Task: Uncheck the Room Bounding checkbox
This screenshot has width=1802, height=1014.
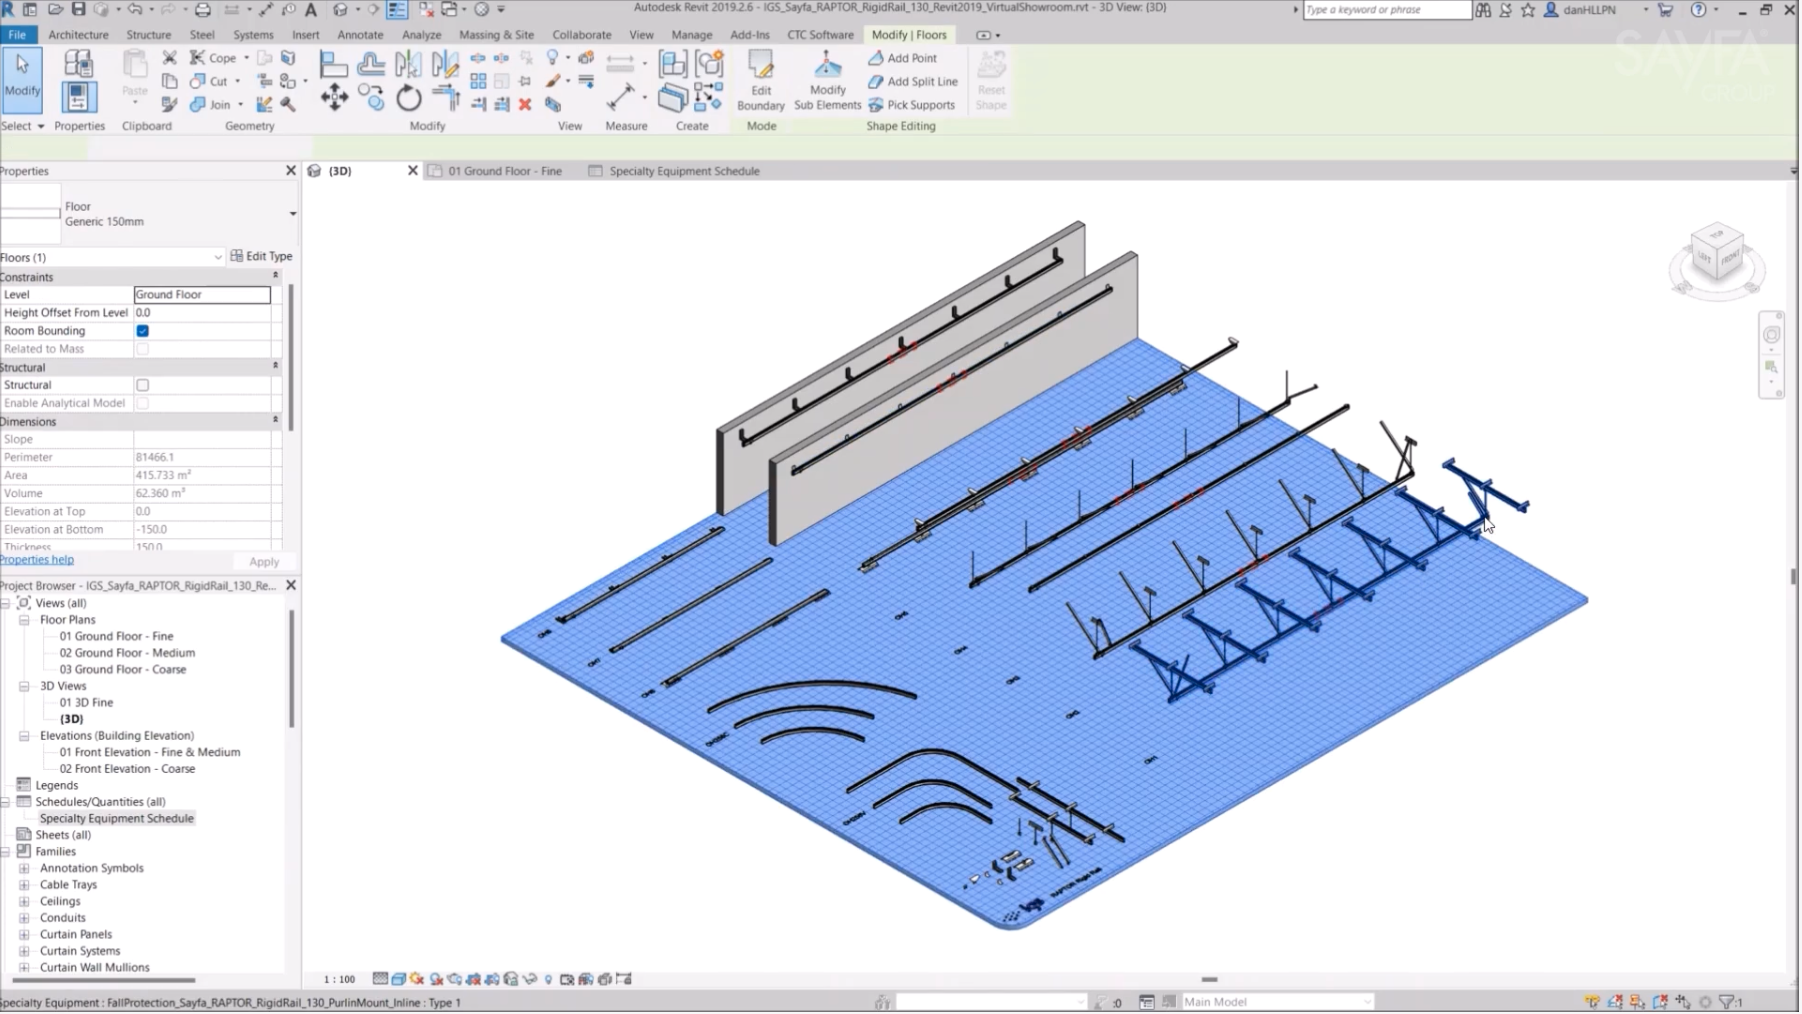Action: point(142,330)
